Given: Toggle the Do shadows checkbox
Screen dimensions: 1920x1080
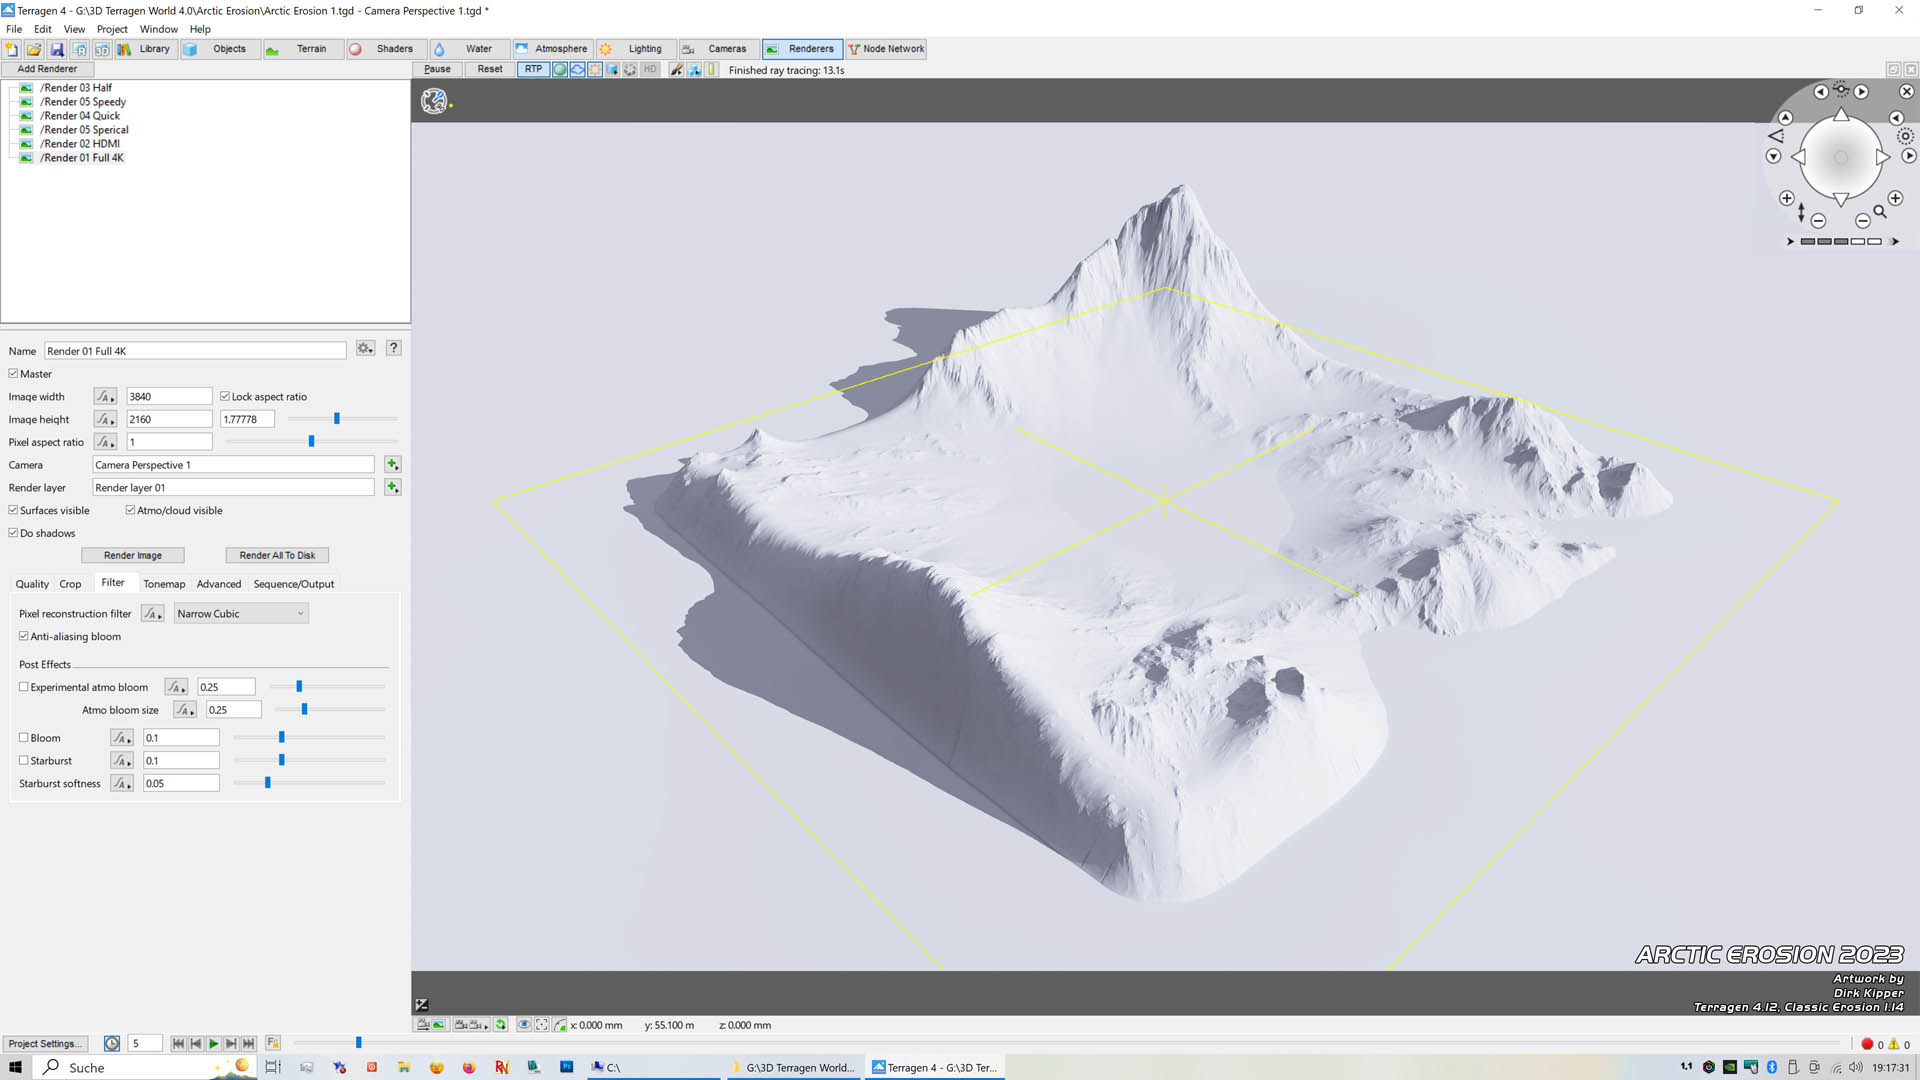Looking at the screenshot, I should (15, 531).
